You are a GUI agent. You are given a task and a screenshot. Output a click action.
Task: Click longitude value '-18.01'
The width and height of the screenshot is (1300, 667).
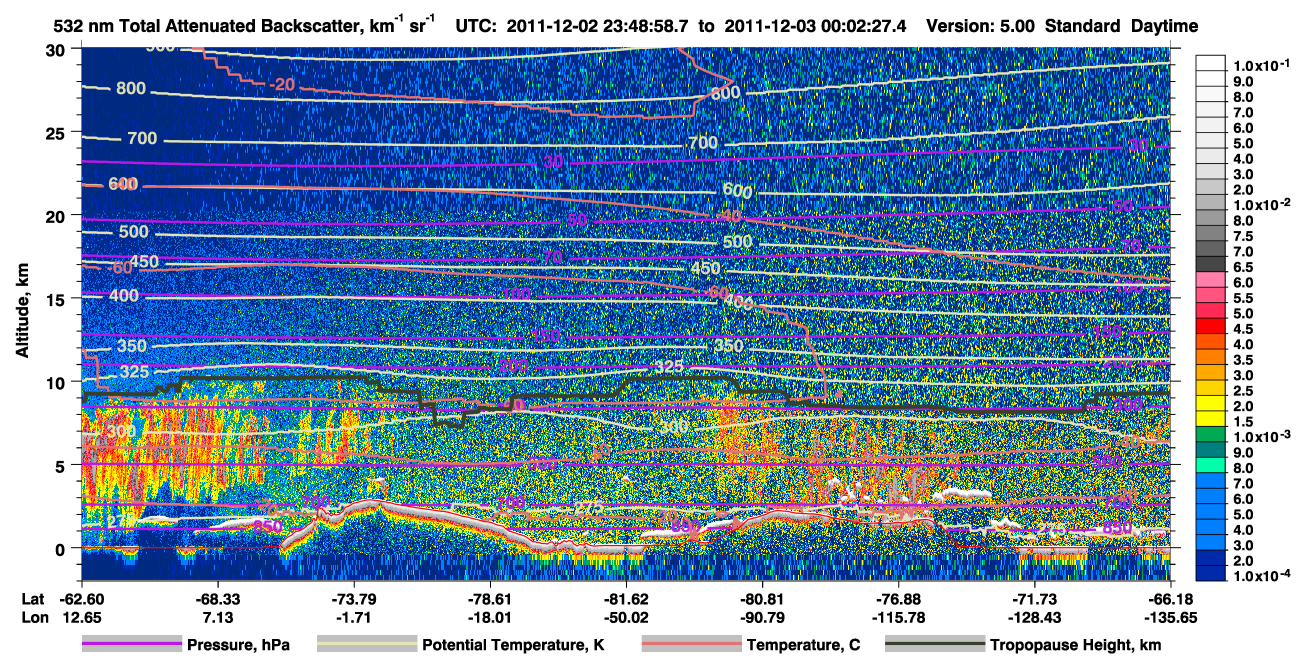pyautogui.click(x=490, y=617)
